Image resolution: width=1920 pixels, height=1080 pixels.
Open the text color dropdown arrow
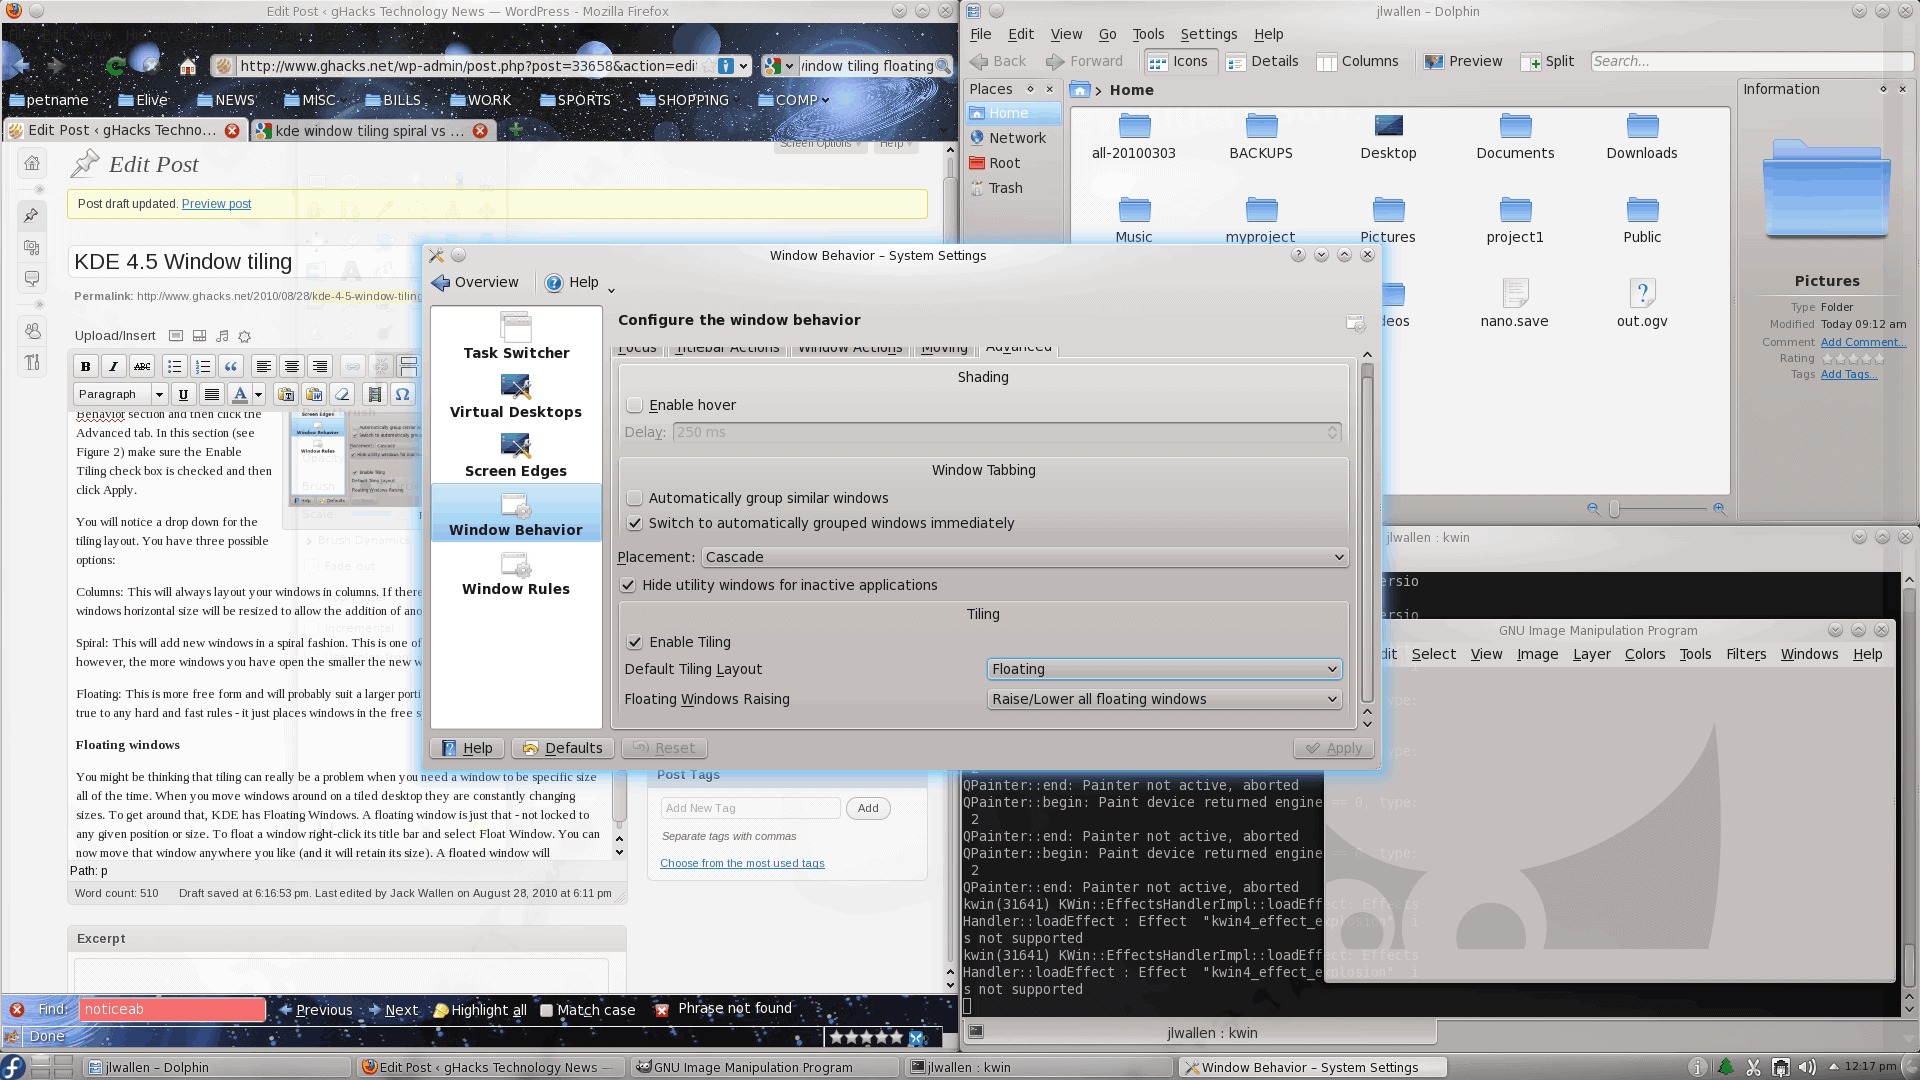(x=258, y=394)
